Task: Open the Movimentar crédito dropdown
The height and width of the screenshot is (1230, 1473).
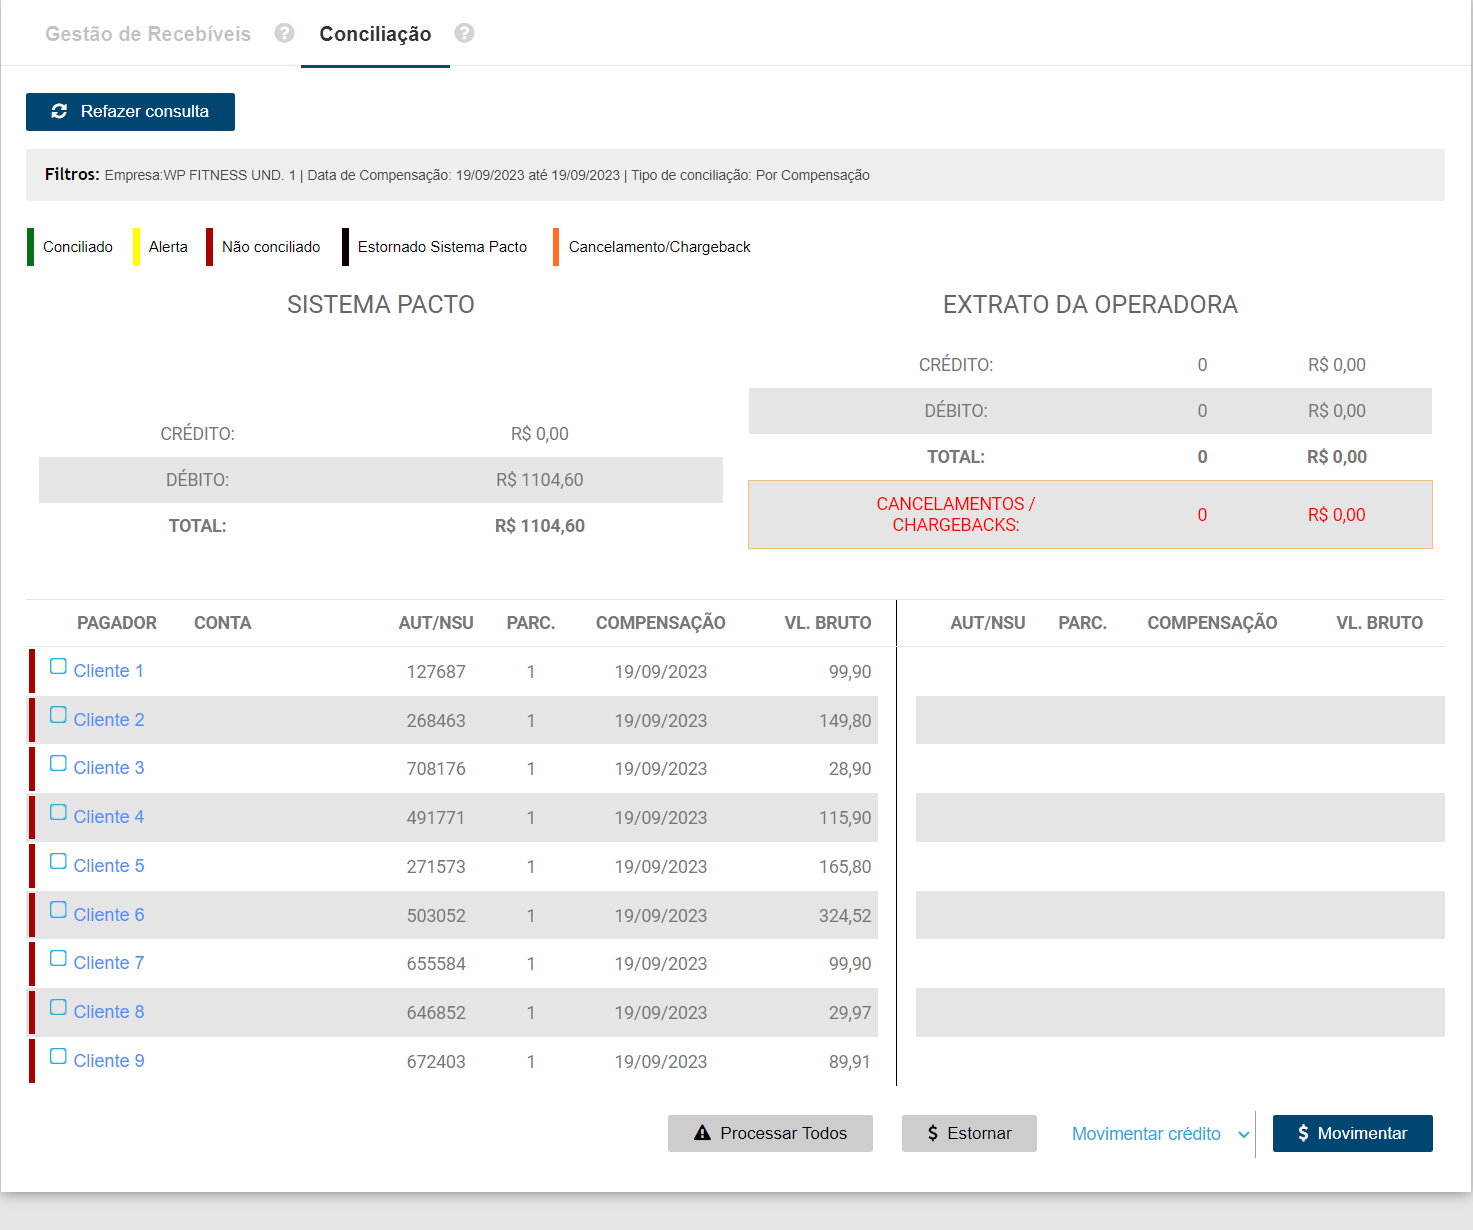Action: [x=1146, y=1134]
